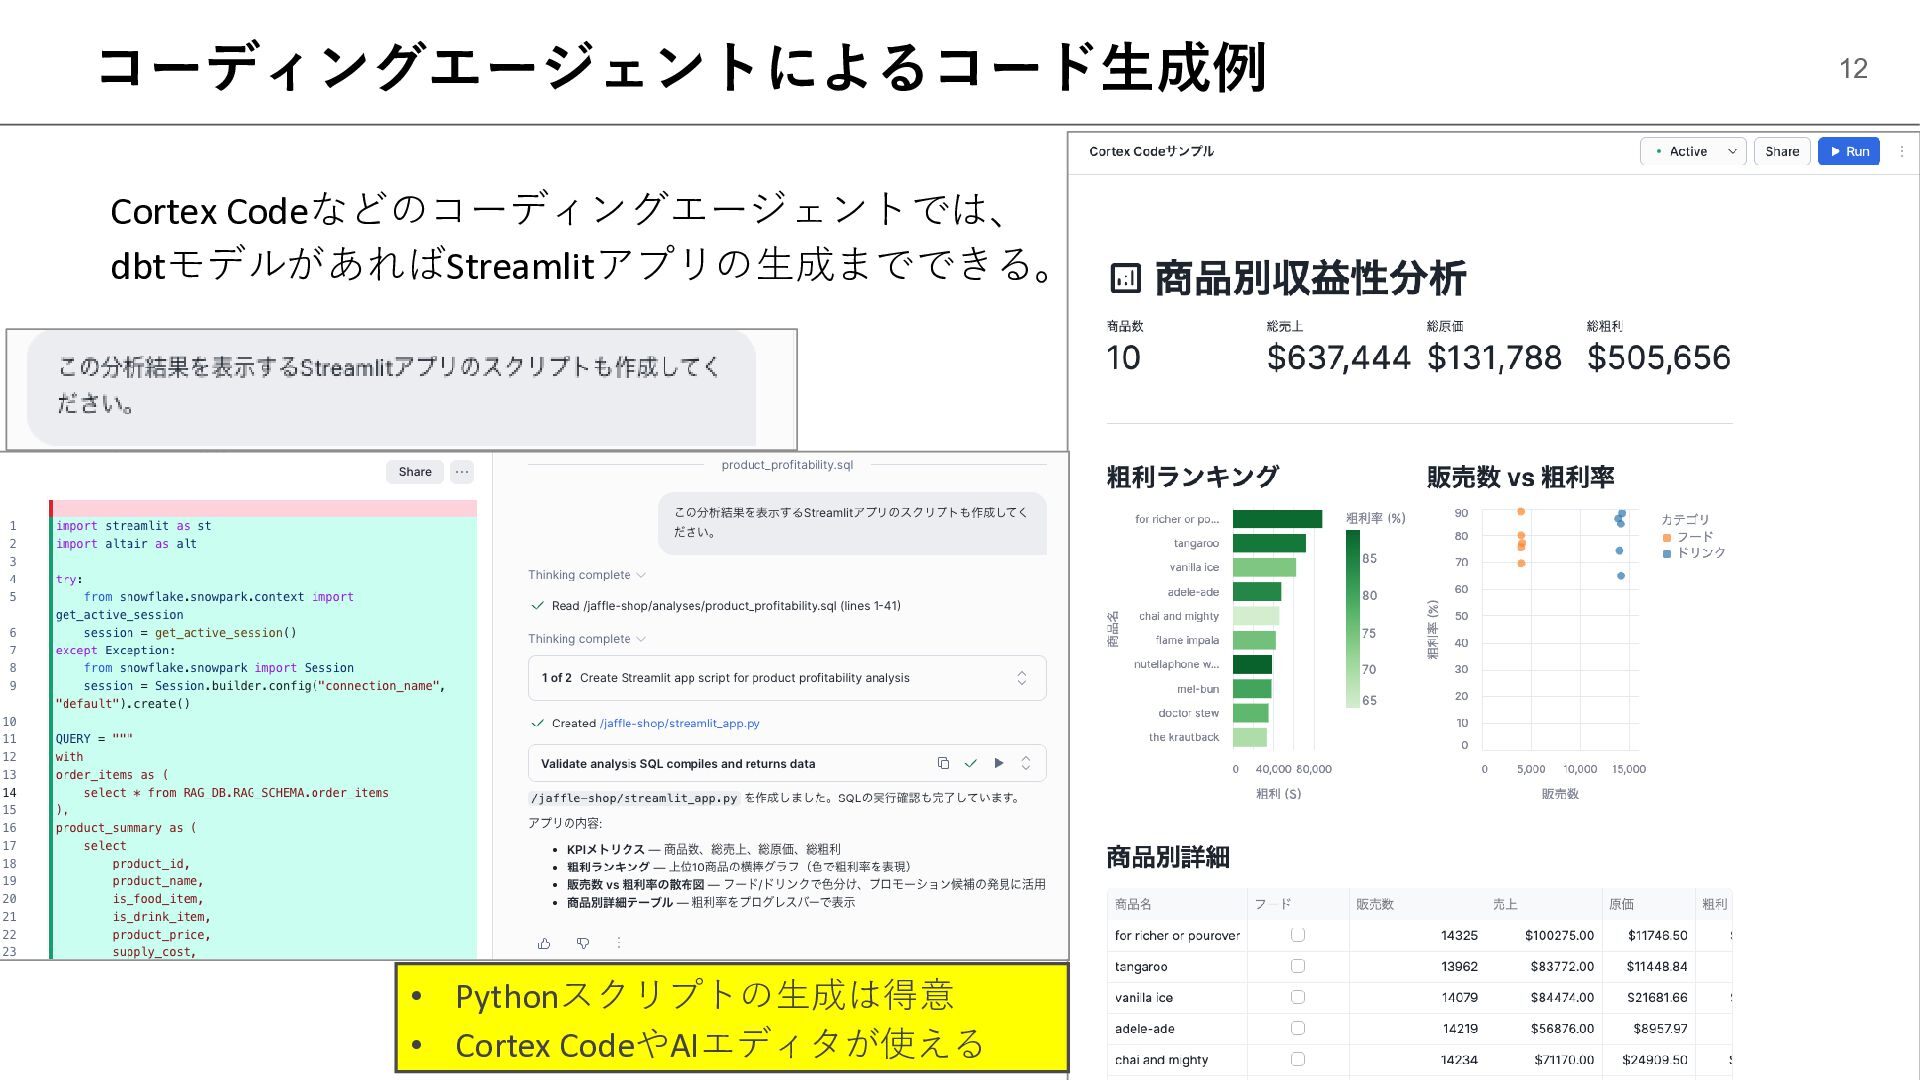The width and height of the screenshot is (1920, 1080).
Task: Click the thumbs up feedback icon
Action: (x=544, y=943)
